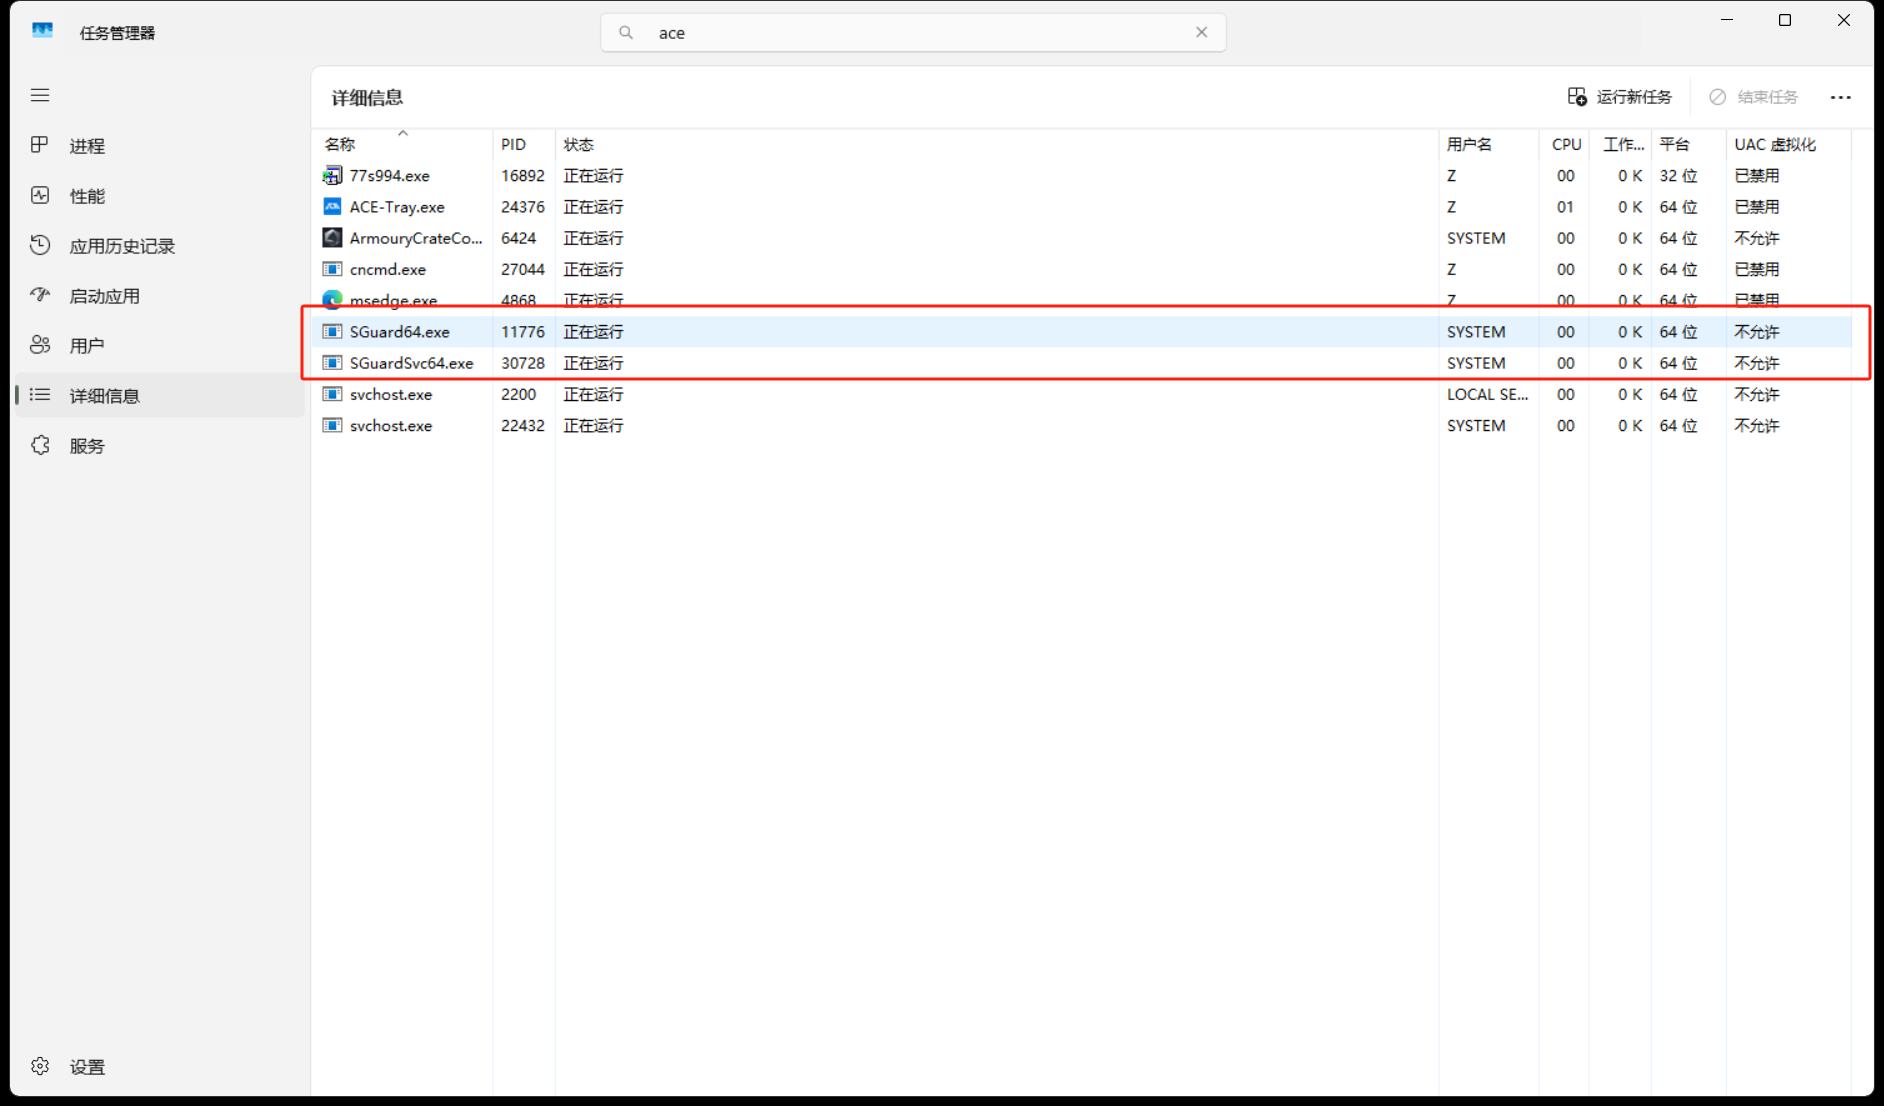
Task: Sort by 状态 (Status) column header
Action: coord(996,144)
